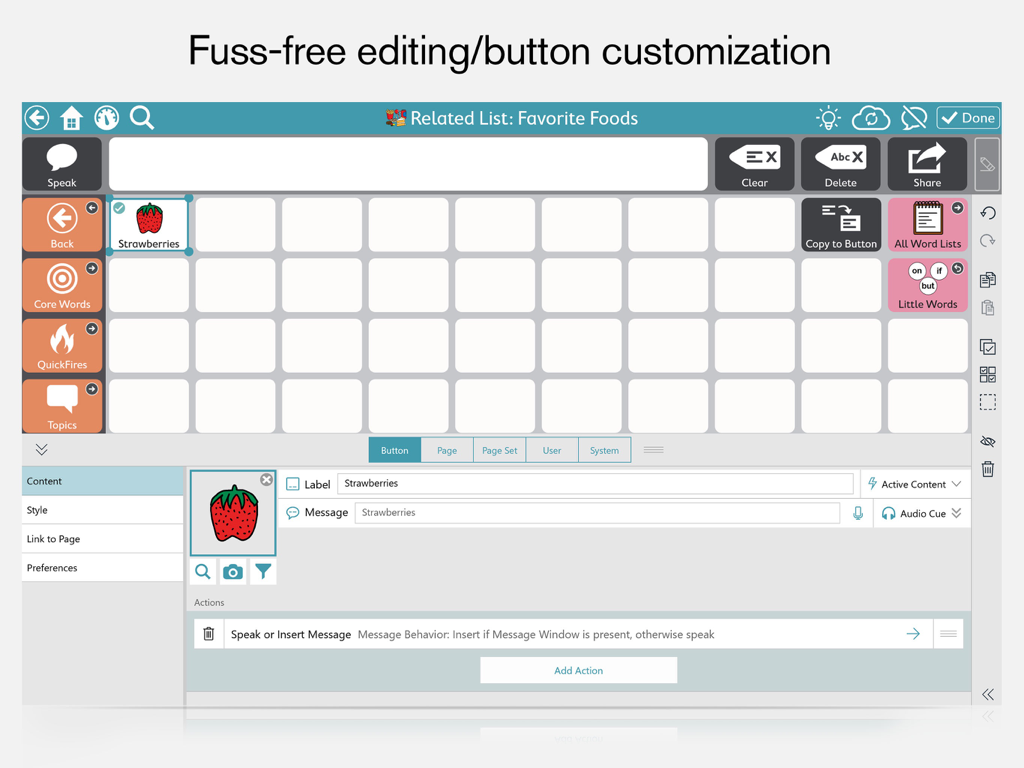Click the microphone icon beside Message field
Screen dimensions: 1024x768
click(858, 513)
